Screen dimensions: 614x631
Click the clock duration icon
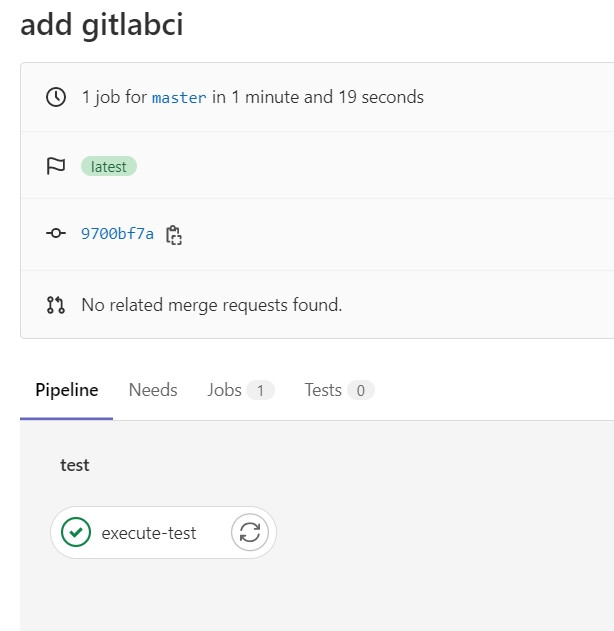point(56,97)
